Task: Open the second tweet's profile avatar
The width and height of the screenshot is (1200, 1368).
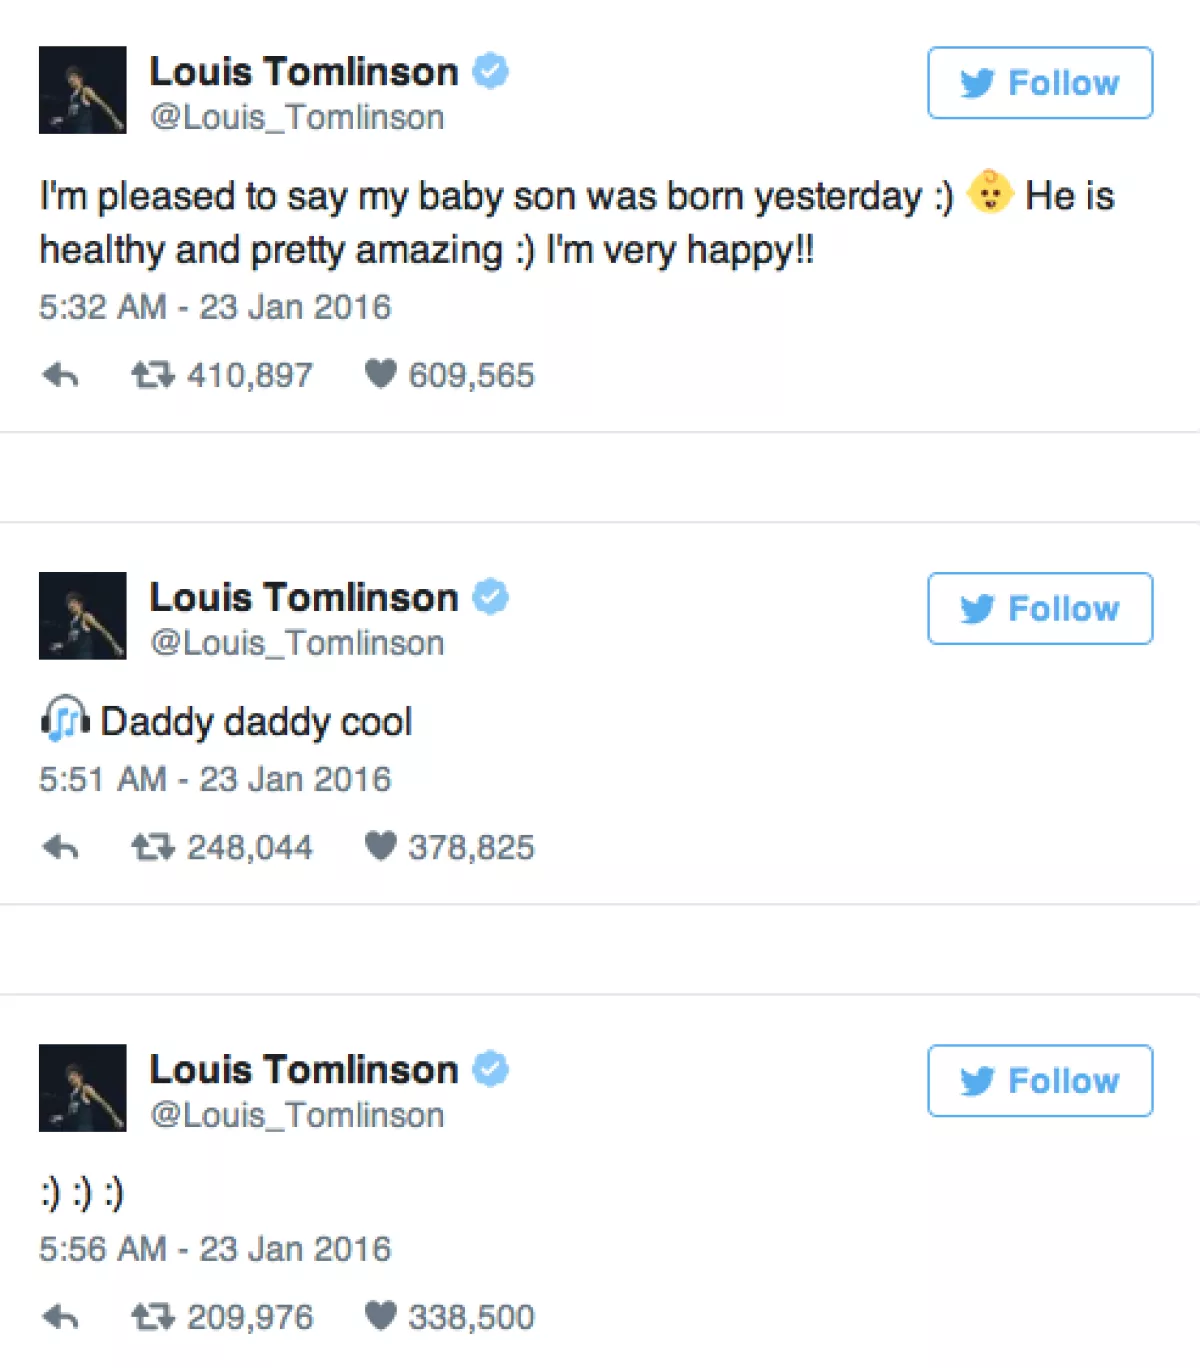Action: coord(83,616)
